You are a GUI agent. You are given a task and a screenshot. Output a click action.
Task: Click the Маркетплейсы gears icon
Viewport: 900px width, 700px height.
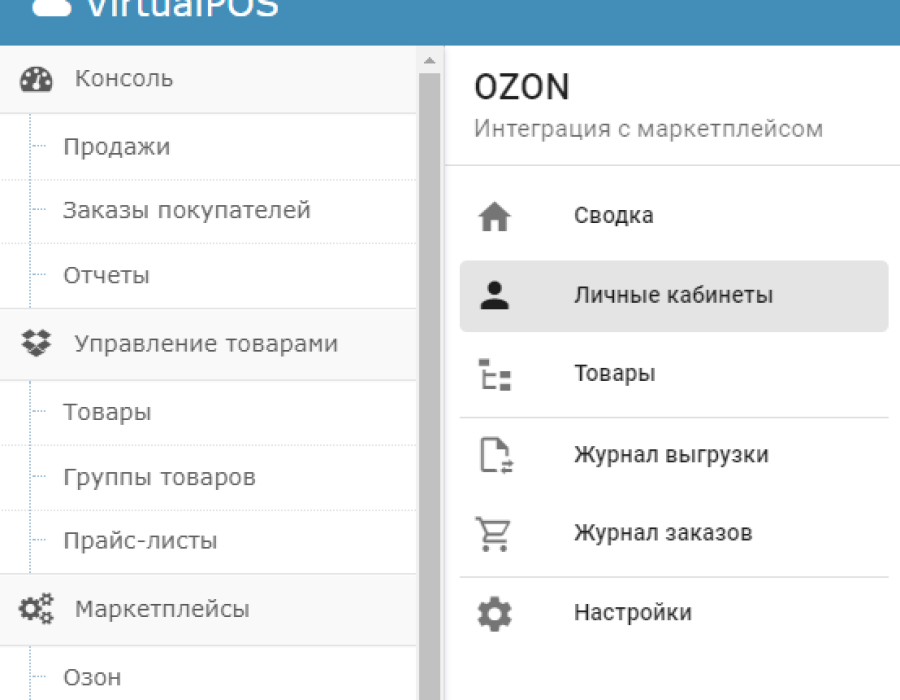36,609
